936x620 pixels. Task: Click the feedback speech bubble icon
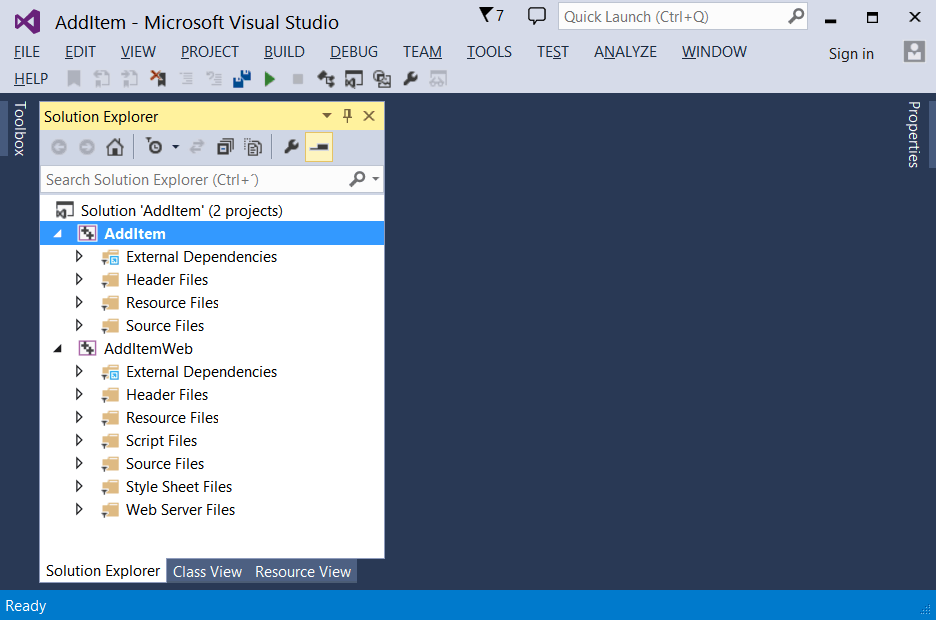(x=537, y=16)
